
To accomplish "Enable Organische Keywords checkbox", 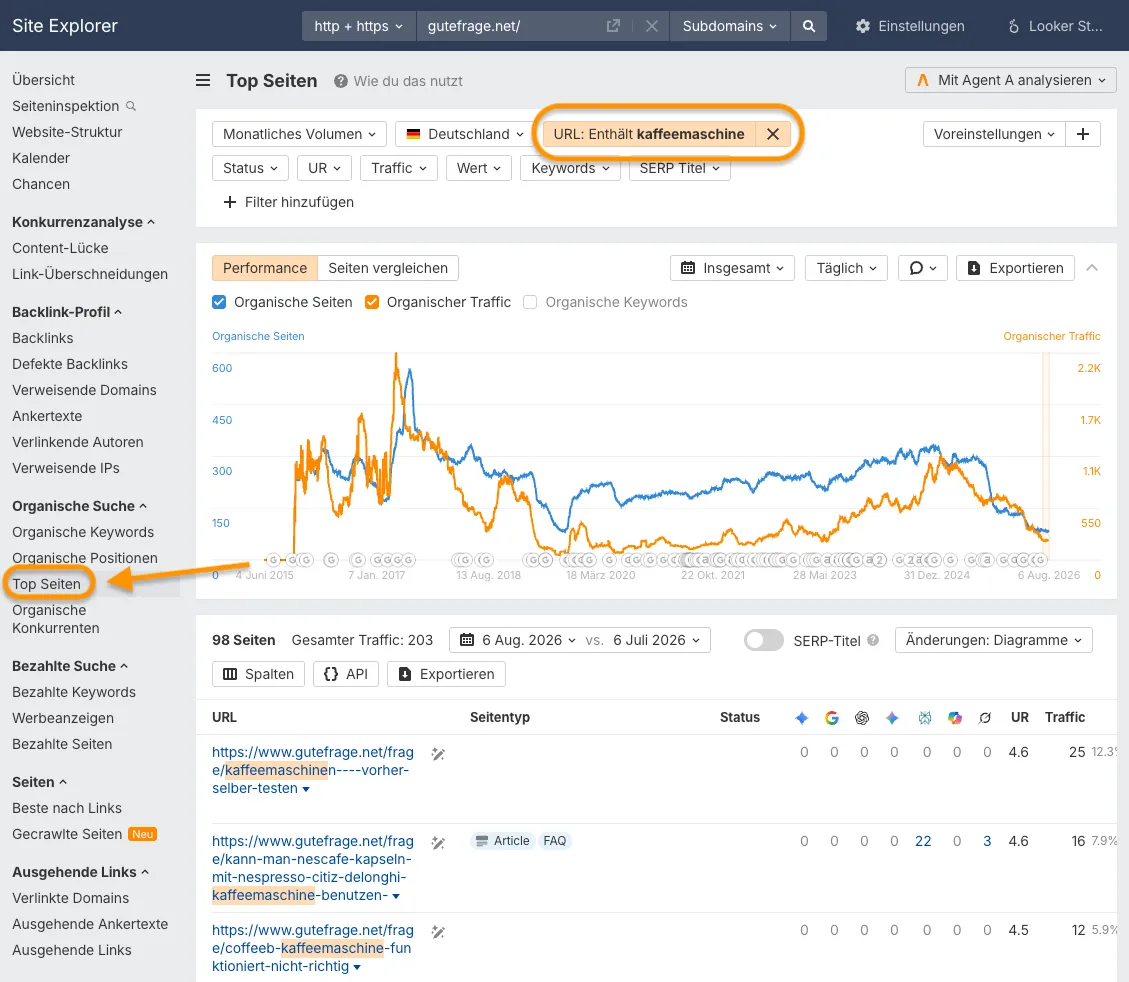I will tap(530, 302).
